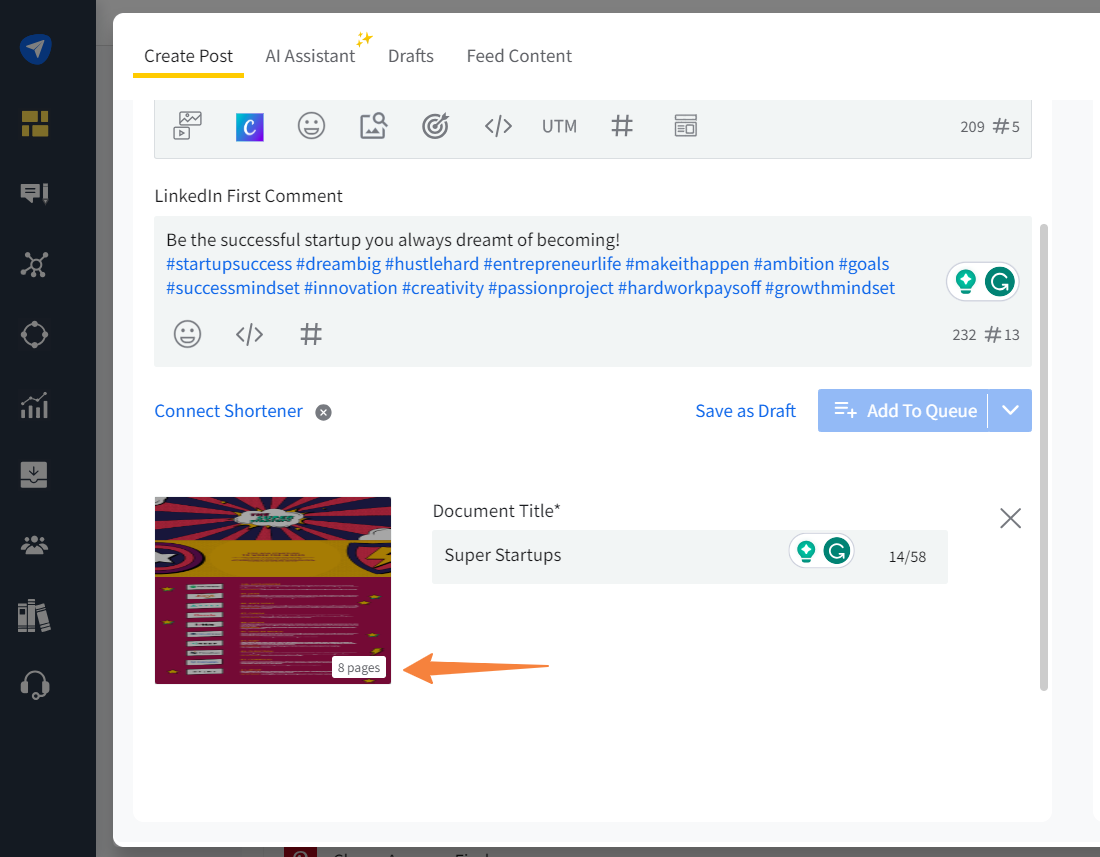This screenshot has height=857, width=1100.
Task: Click the Save as Draft link
Action: (745, 411)
